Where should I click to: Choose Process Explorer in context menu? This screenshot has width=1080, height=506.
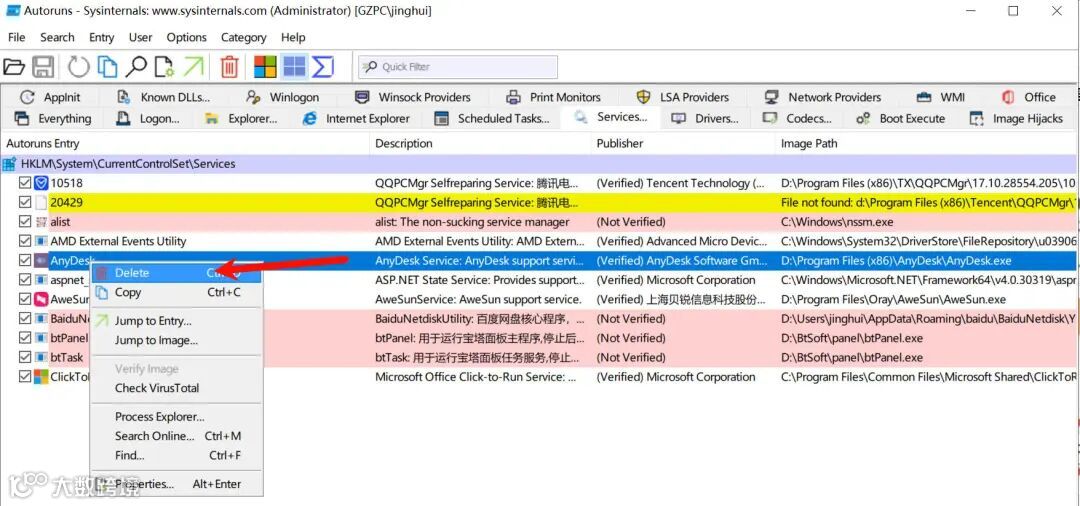coord(176,417)
